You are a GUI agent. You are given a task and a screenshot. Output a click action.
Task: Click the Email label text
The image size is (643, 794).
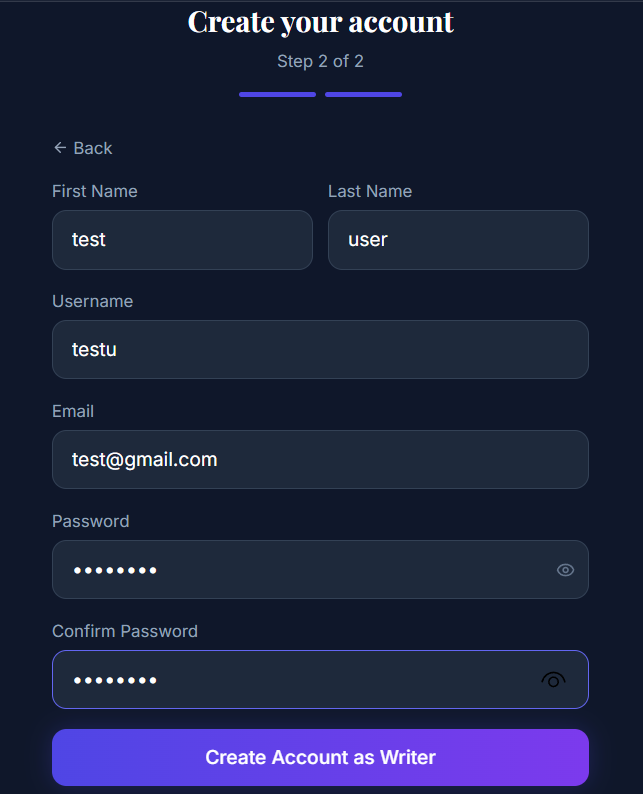(x=73, y=411)
